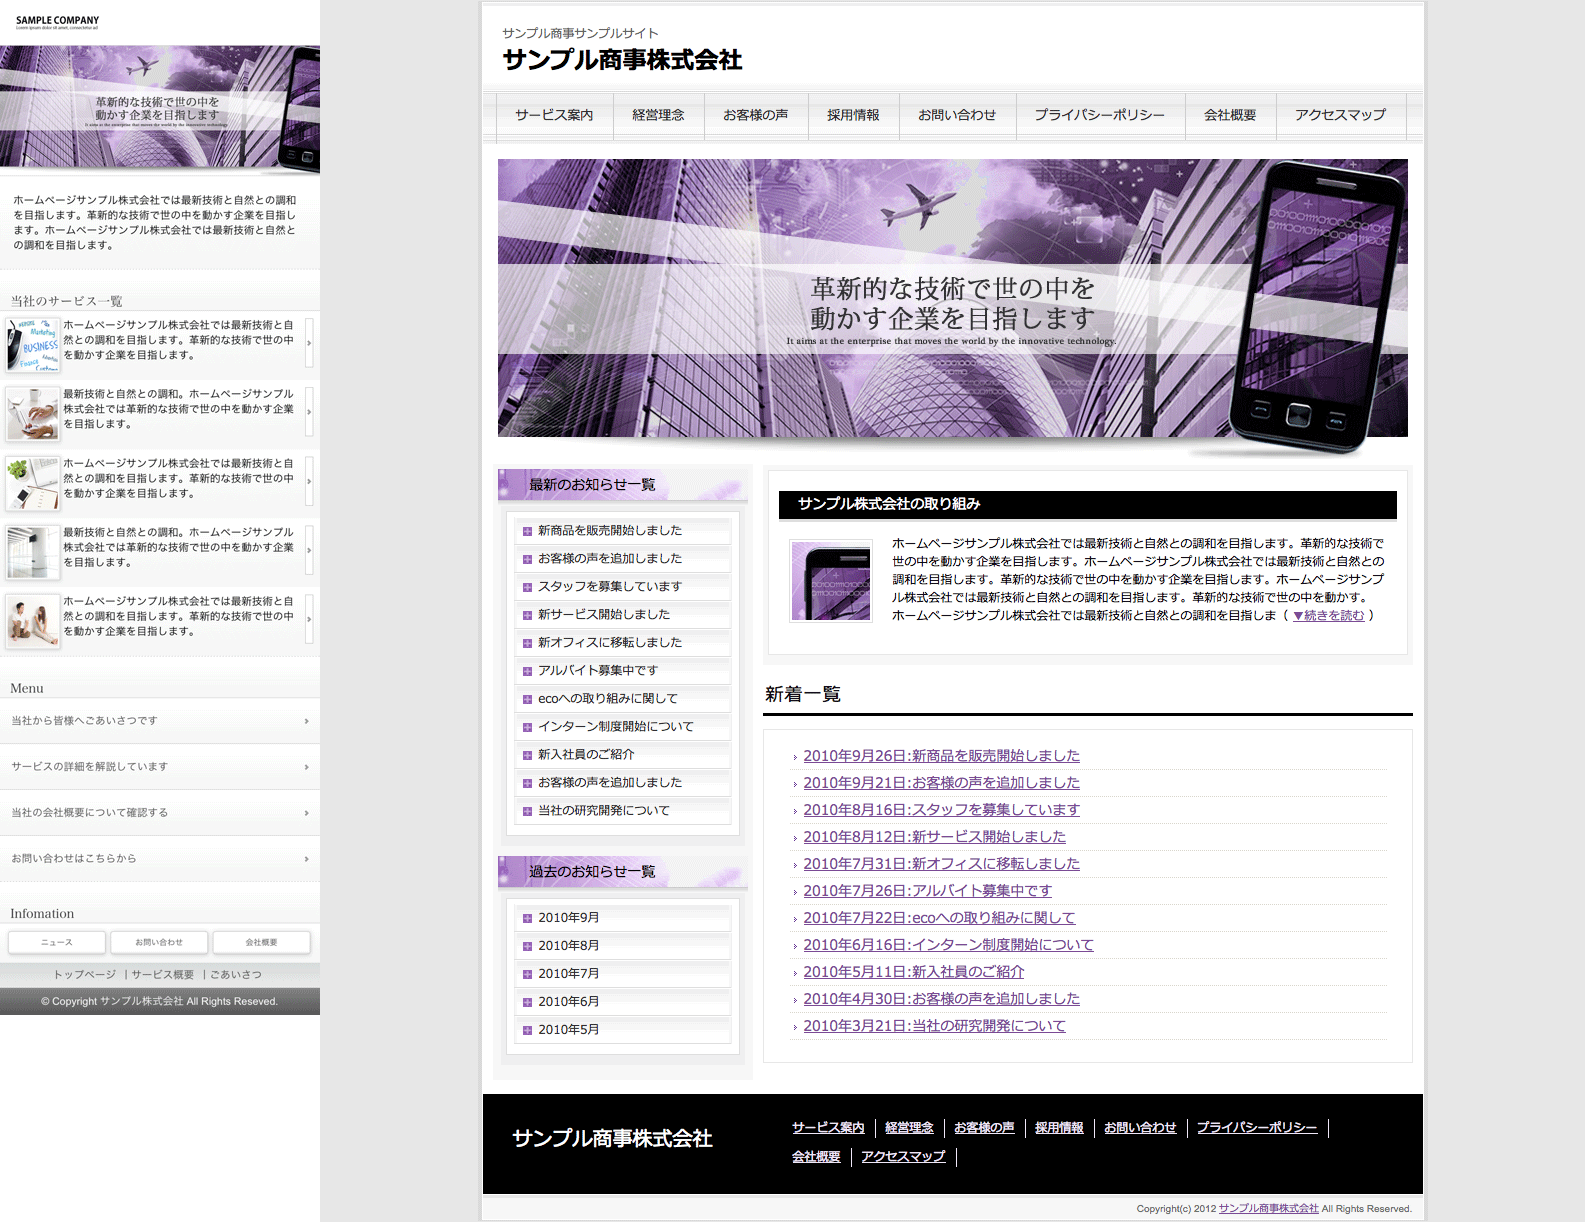
Task: Expand 当社から皆様へごあいさつです menu arrow
Action: [306, 721]
